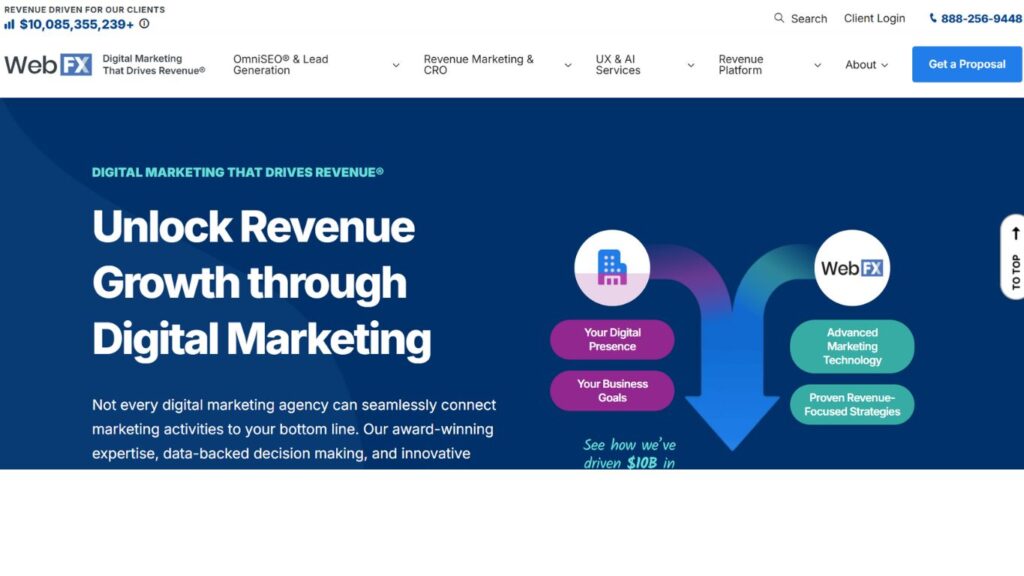Click the circular WebFX icon in the hero diagram
Image resolution: width=1024 pixels, height=576 pixels.
pos(851,268)
